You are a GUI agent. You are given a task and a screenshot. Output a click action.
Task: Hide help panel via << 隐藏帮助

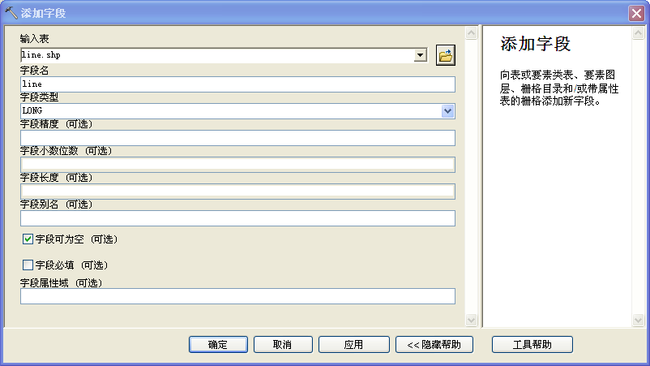(x=434, y=344)
